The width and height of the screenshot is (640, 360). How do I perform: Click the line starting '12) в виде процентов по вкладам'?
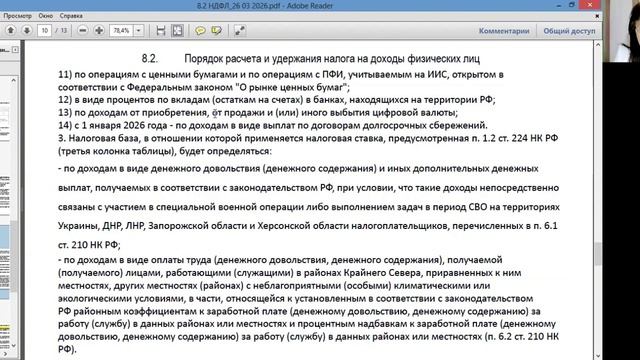276,100
